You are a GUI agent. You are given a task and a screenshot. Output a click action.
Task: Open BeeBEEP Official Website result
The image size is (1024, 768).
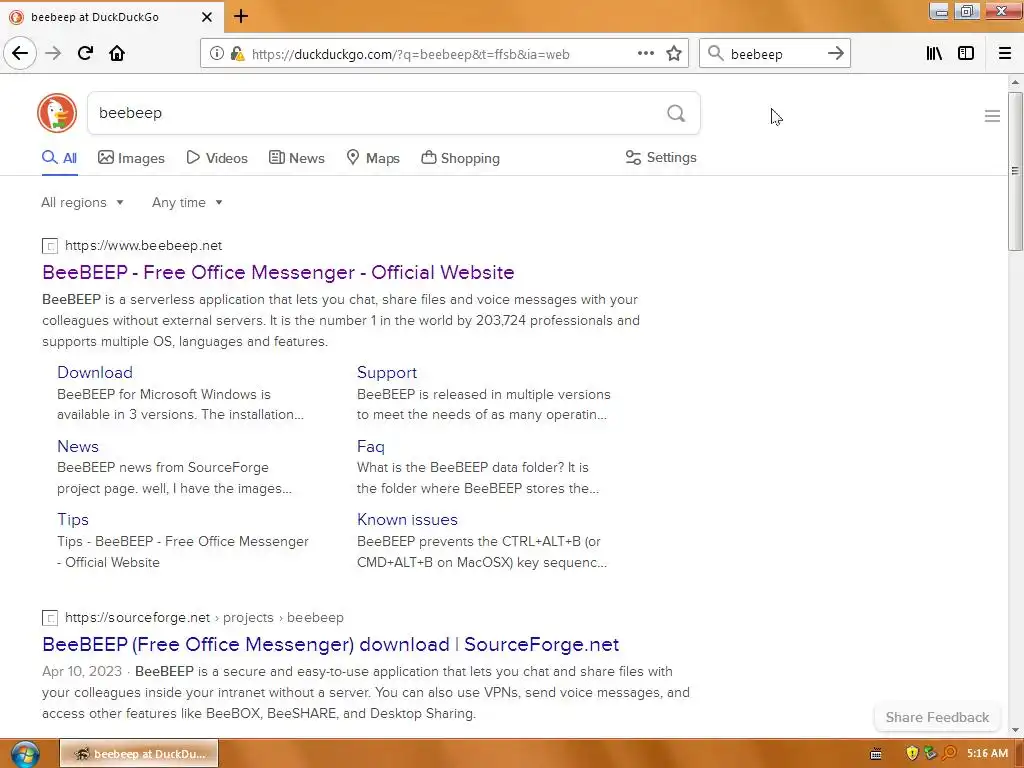coord(278,272)
